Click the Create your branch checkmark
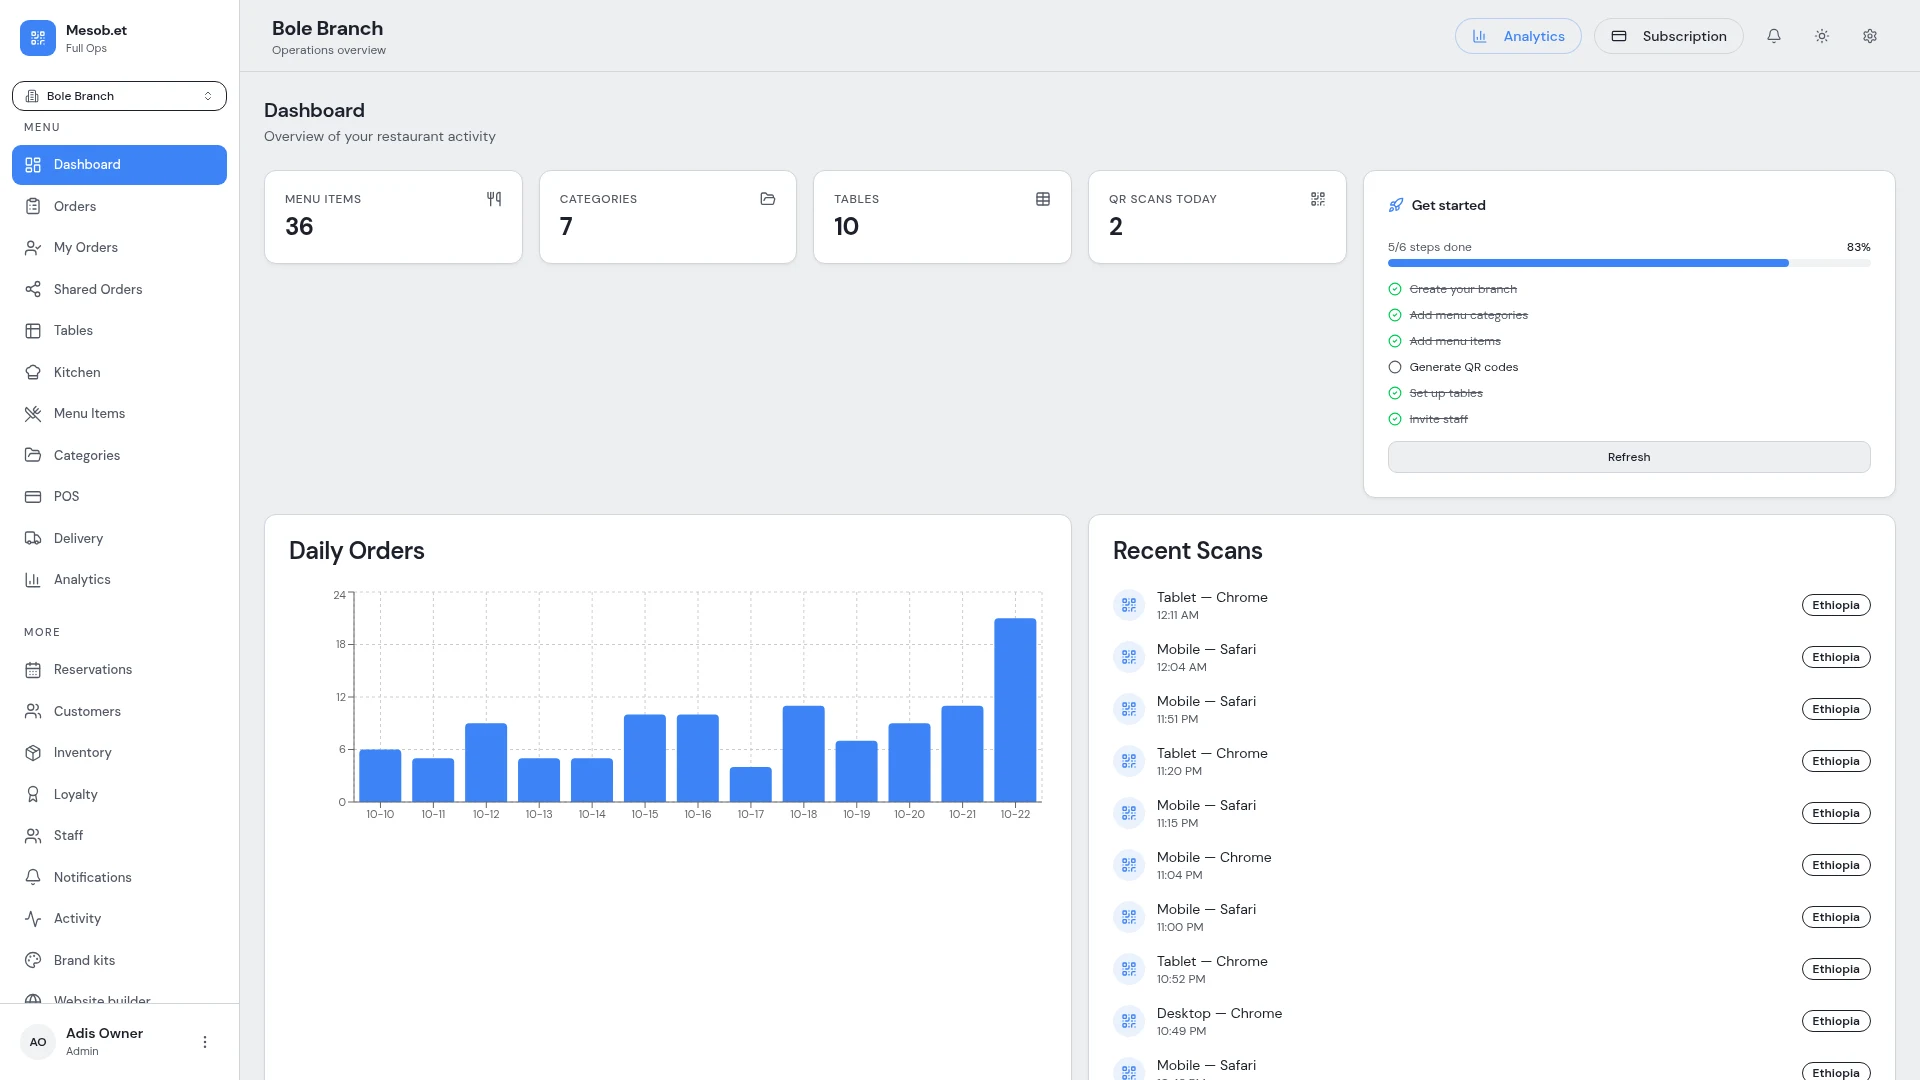The height and width of the screenshot is (1080, 1920). coord(1394,289)
